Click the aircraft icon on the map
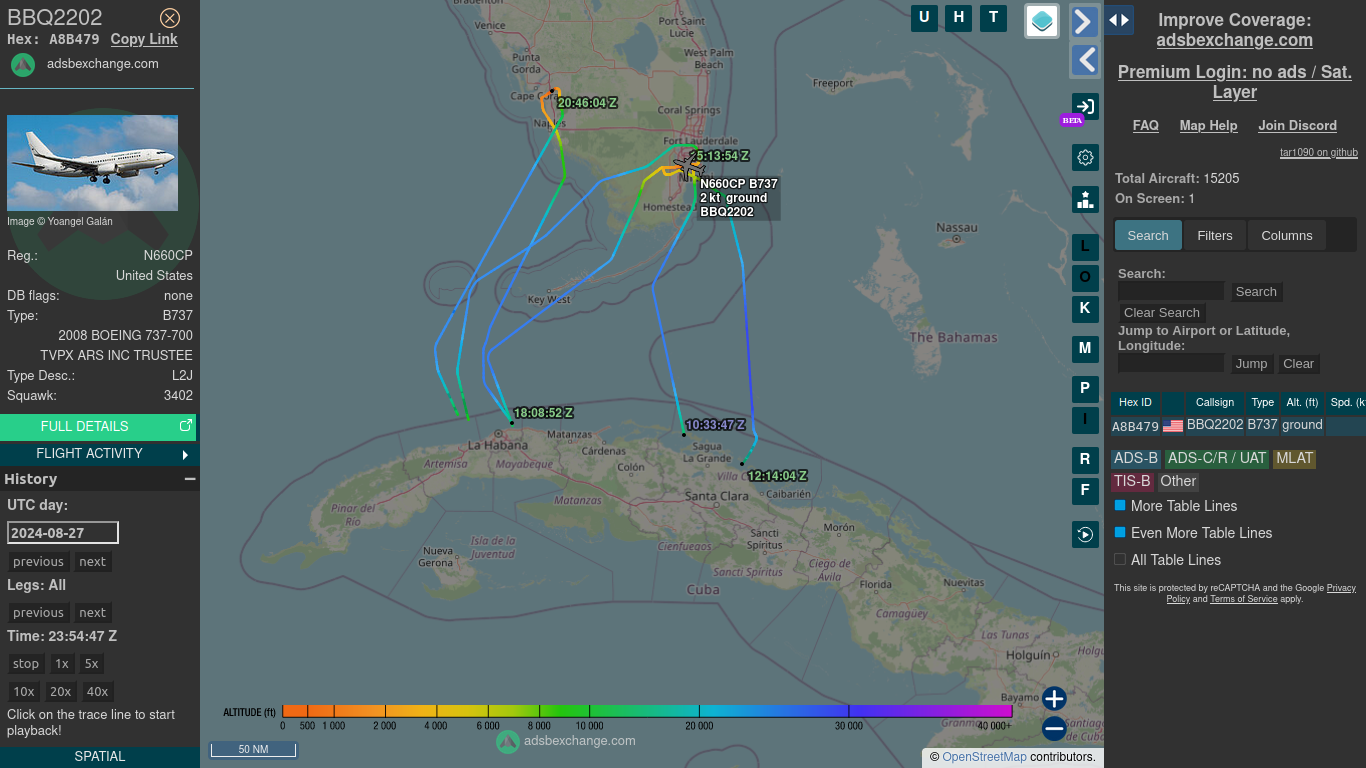 click(689, 165)
